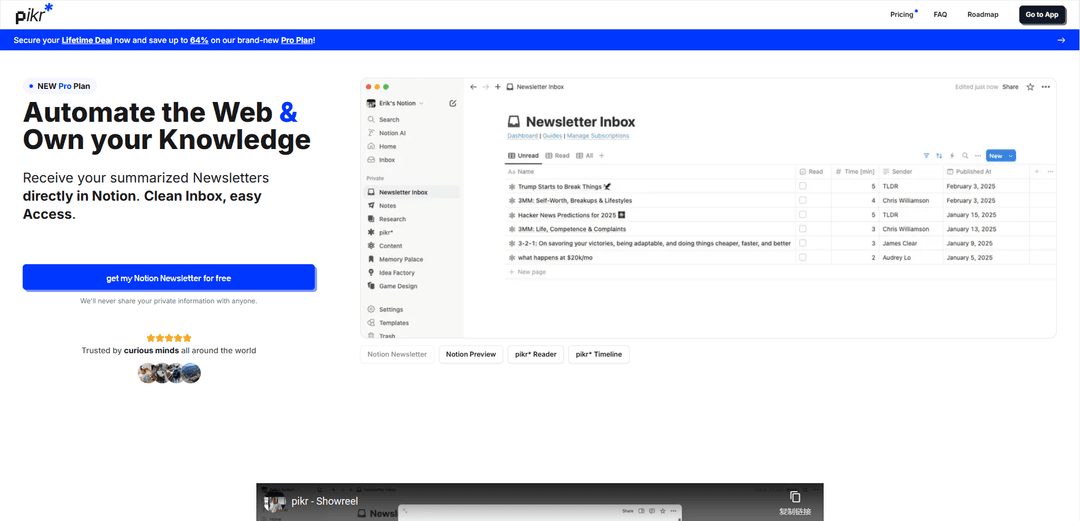Open Memory Palace page in the sidebar
Screen dimensions: 1080x521
point(400,259)
